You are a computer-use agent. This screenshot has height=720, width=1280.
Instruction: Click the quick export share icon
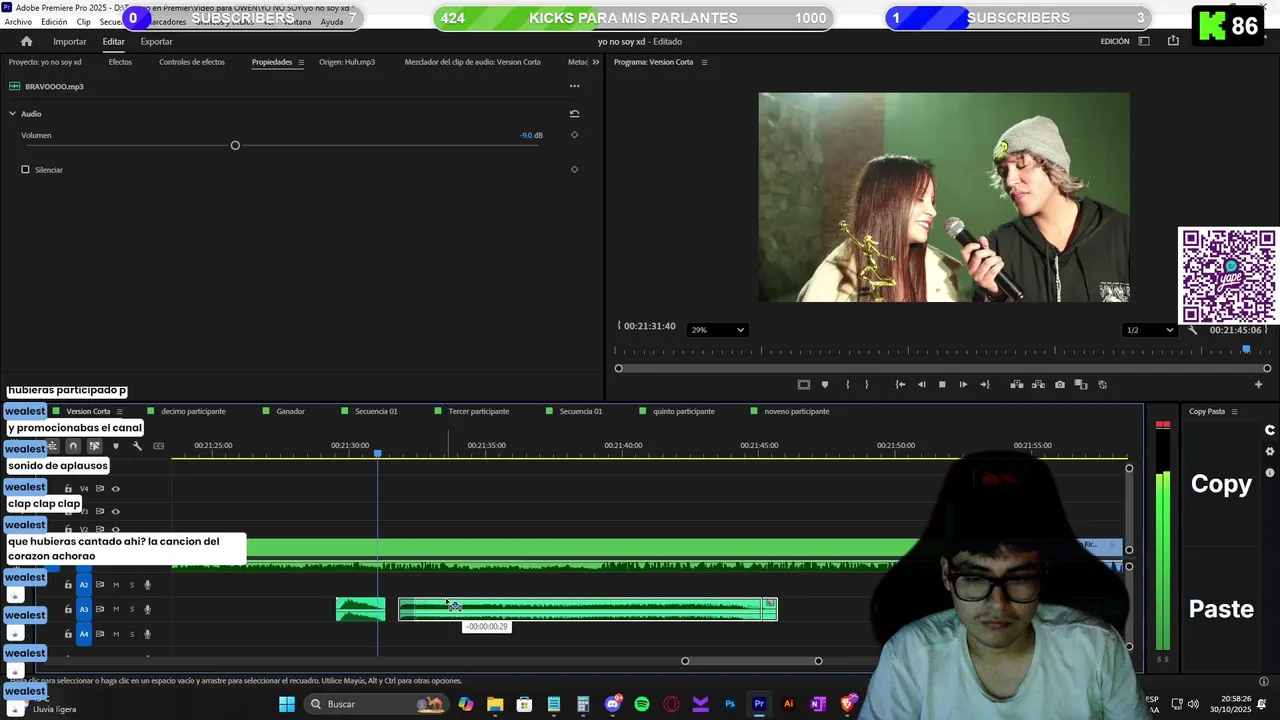(x=1173, y=41)
